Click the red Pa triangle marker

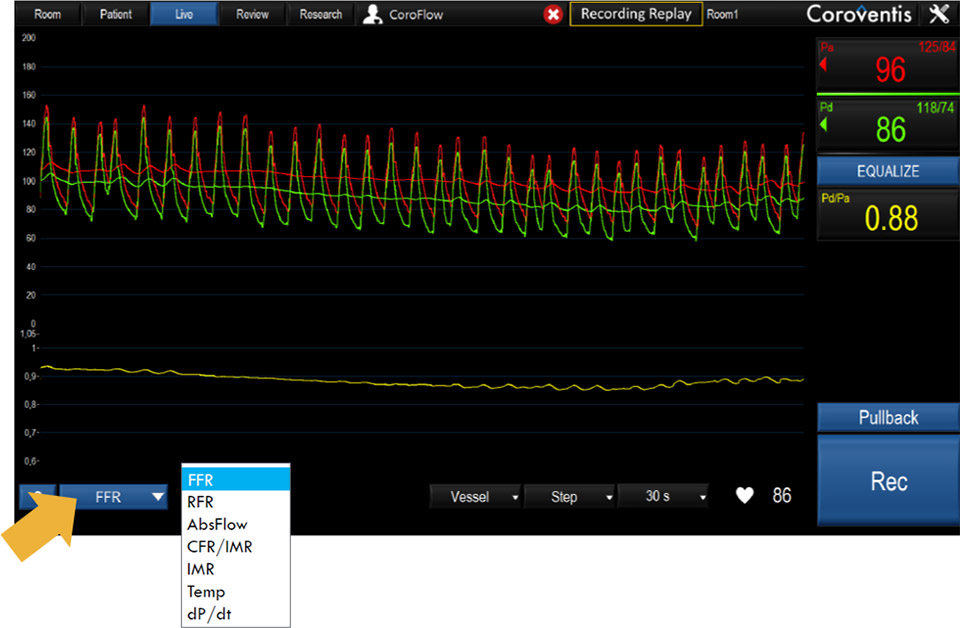pos(823,64)
